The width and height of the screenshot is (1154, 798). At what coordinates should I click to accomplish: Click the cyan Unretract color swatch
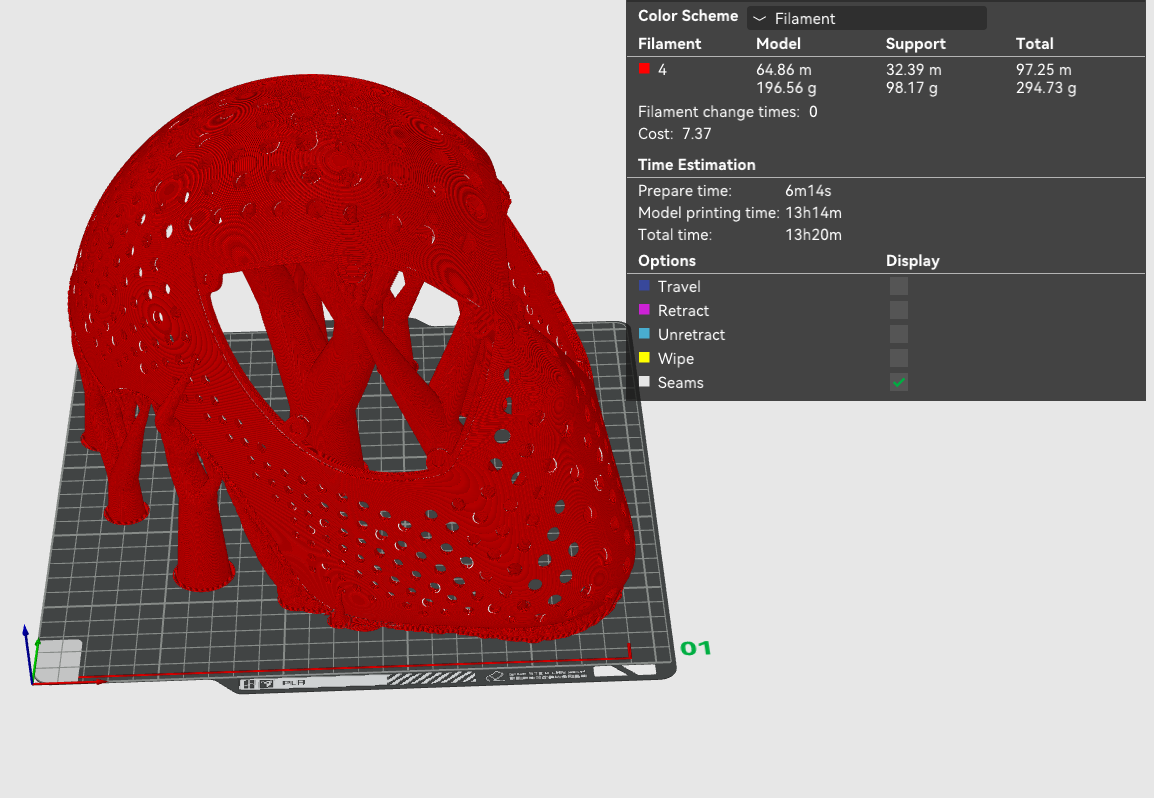tap(644, 333)
